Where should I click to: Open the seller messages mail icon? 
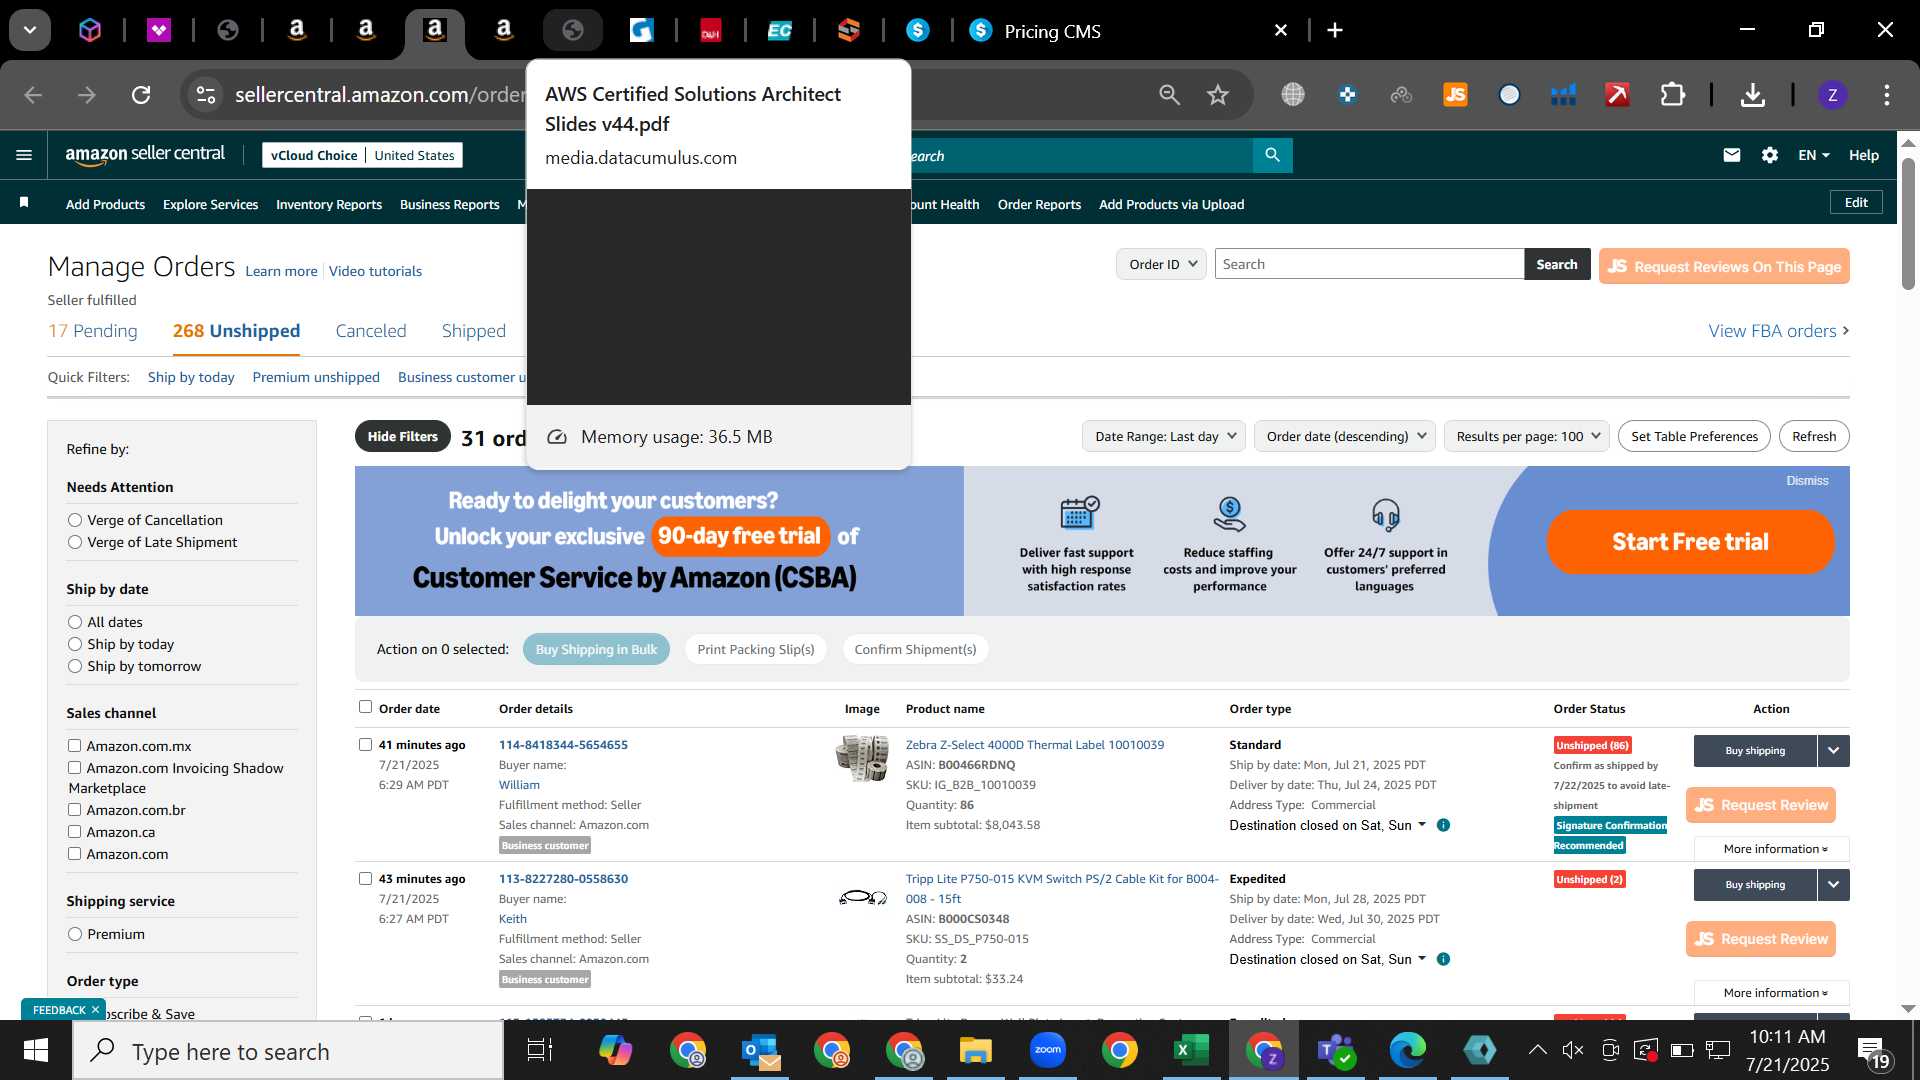click(1732, 155)
